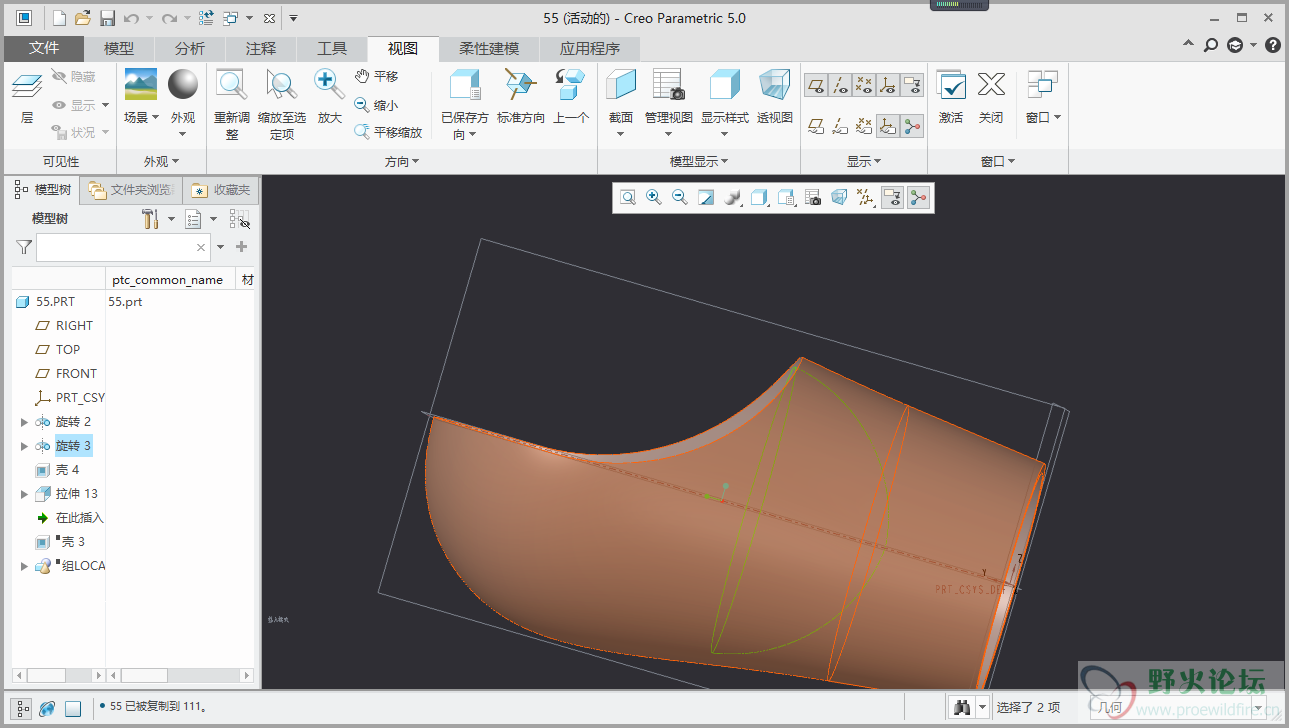1289x728 pixels.
Task: Expand the 旋转 2 tree node
Action: coord(25,422)
